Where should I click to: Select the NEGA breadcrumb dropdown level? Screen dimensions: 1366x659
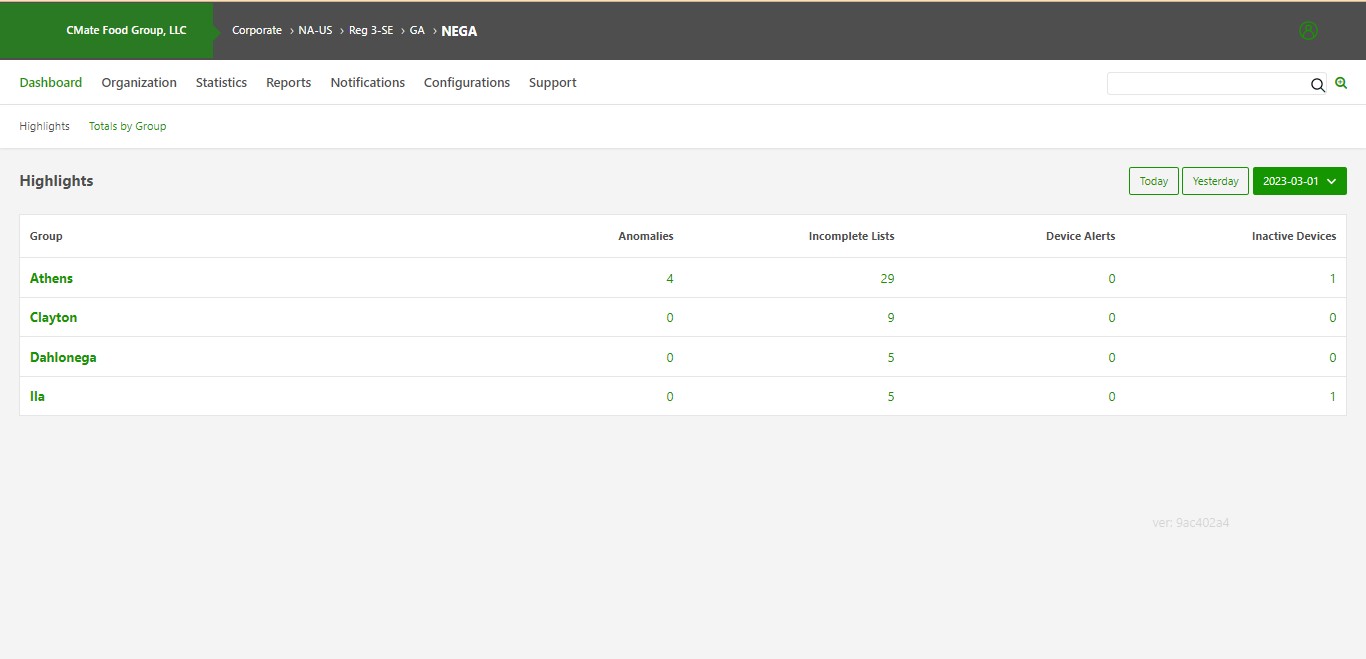459,31
